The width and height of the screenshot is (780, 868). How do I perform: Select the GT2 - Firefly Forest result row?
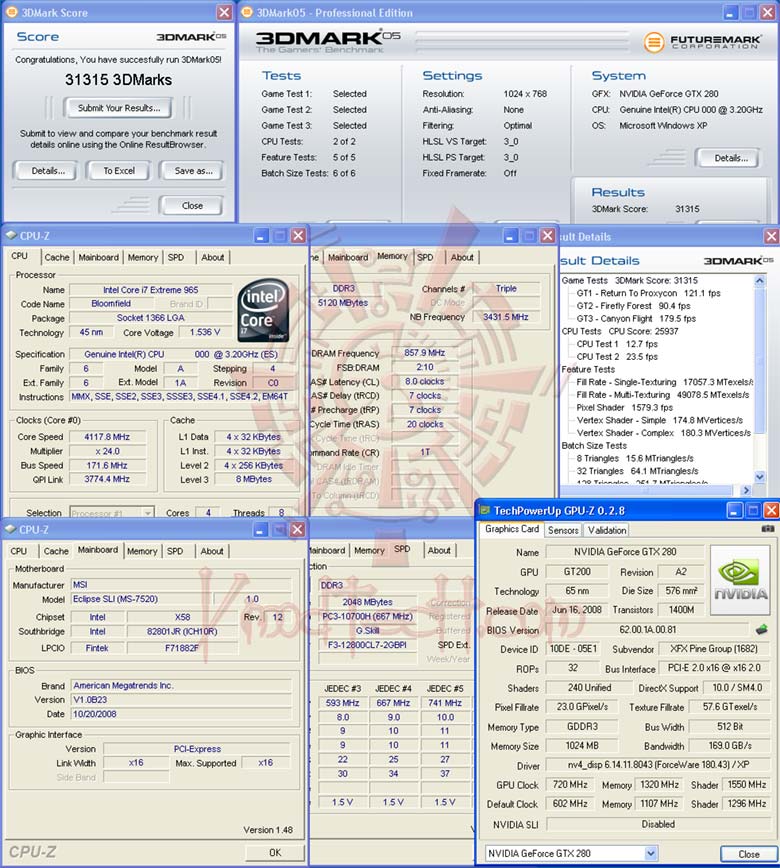[633, 306]
